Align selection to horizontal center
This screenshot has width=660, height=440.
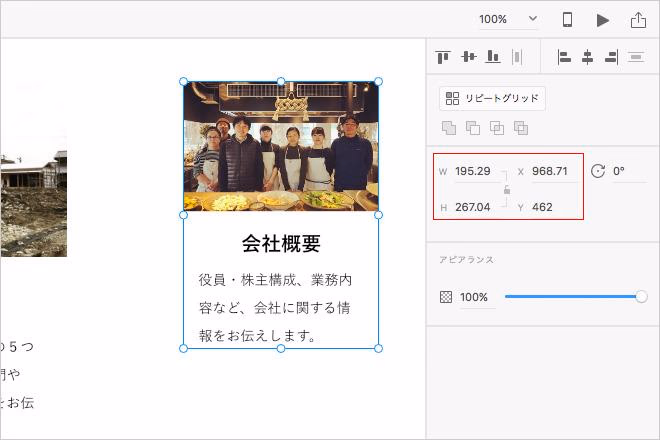pyautogui.click(x=588, y=57)
